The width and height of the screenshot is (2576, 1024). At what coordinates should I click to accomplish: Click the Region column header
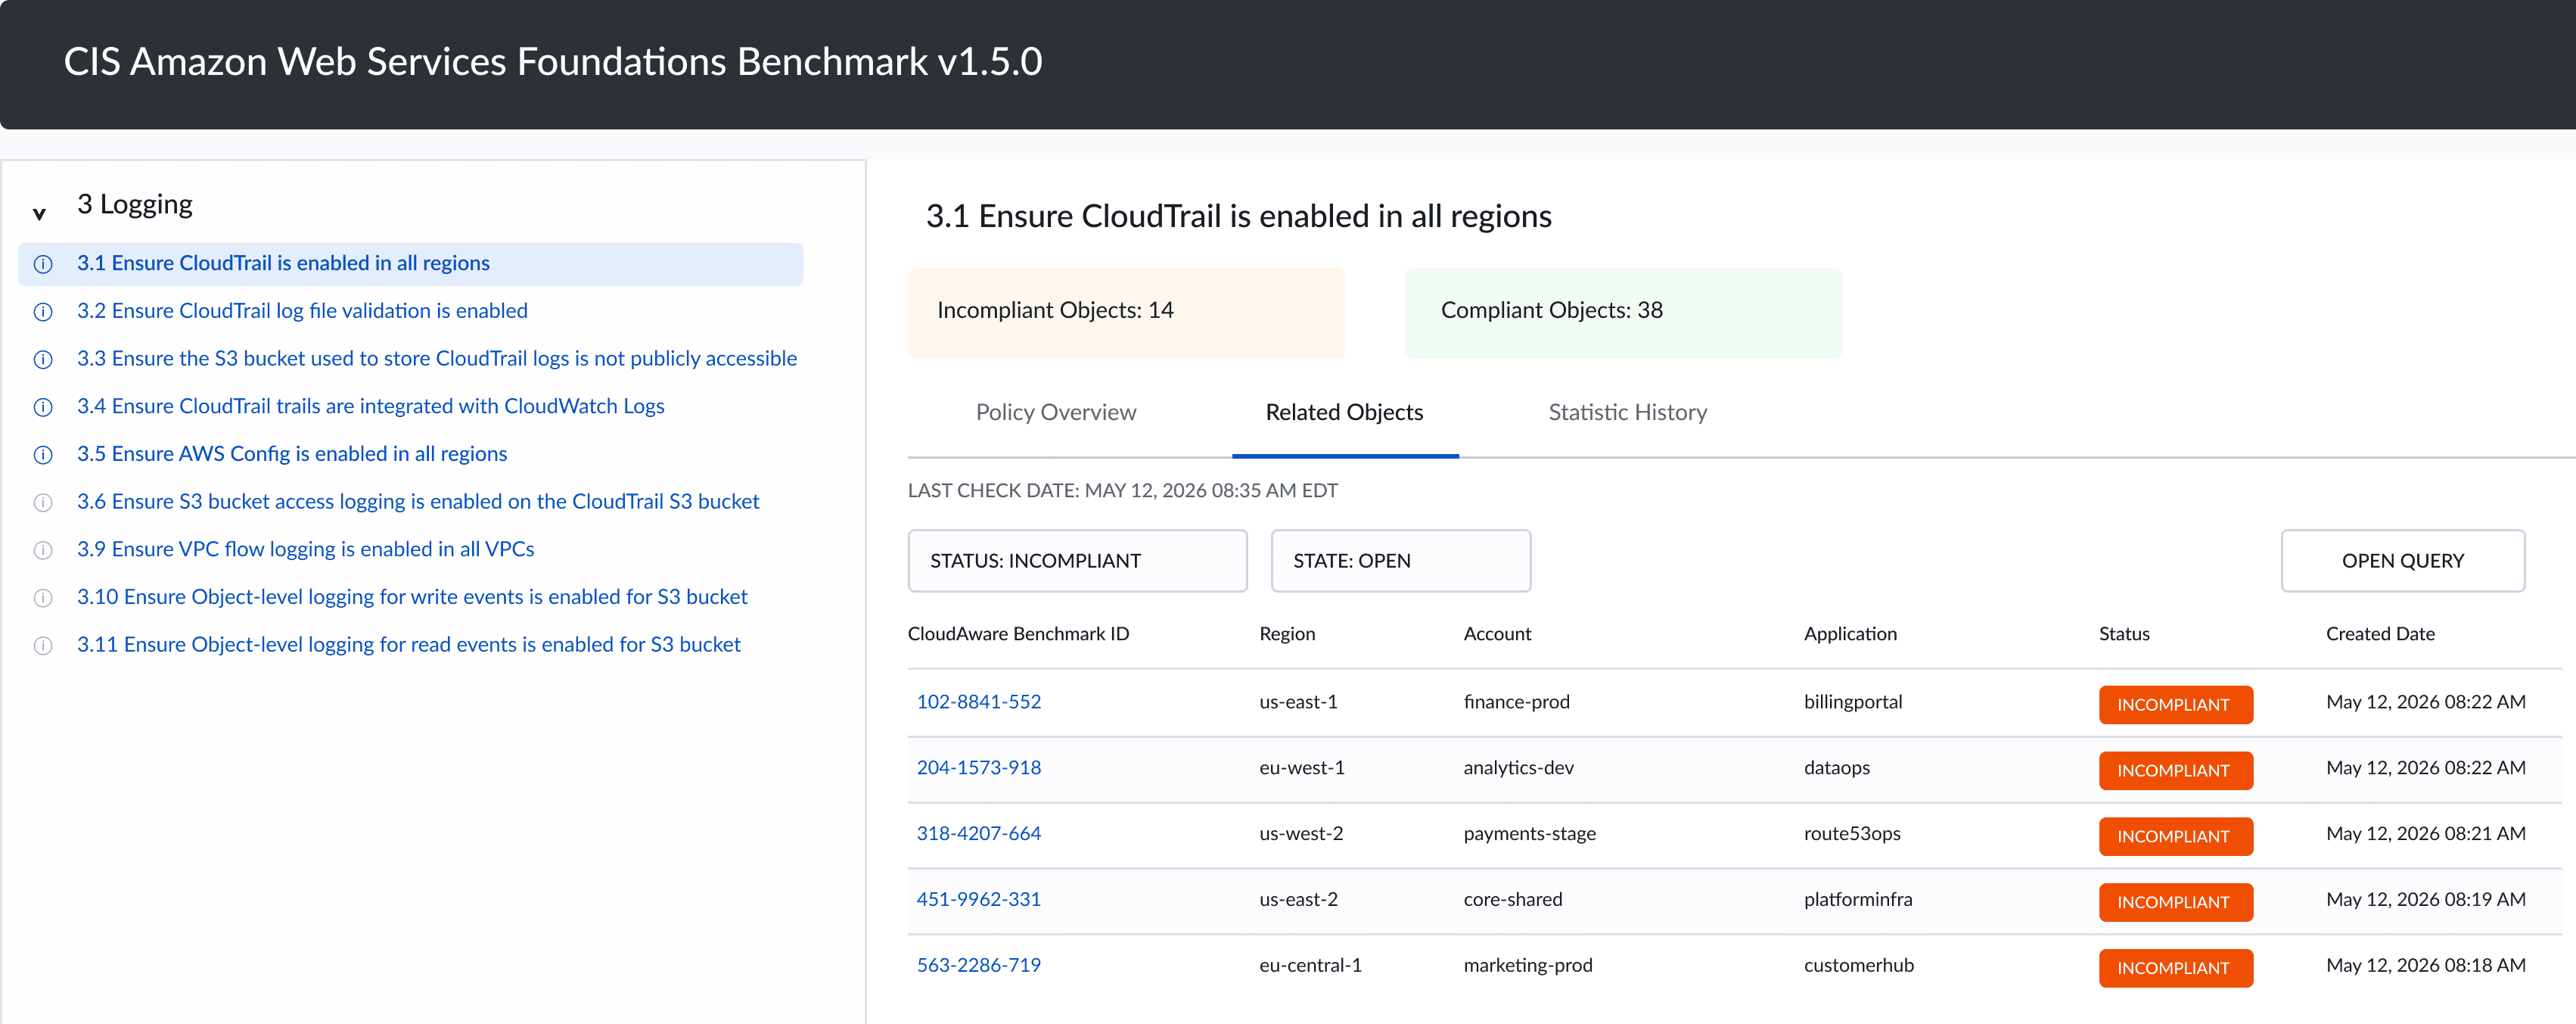pyautogui.click(x=1287, y=634)
